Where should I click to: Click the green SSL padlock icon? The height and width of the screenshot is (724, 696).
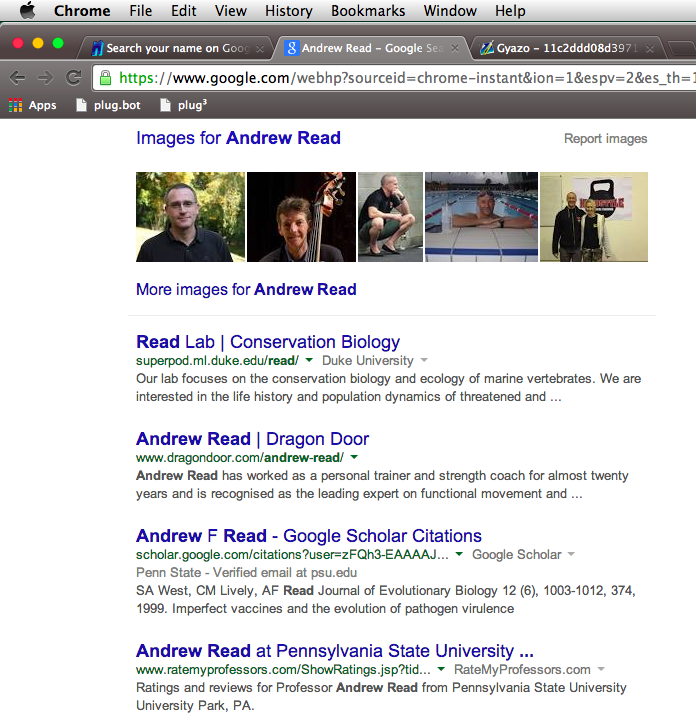106,78
